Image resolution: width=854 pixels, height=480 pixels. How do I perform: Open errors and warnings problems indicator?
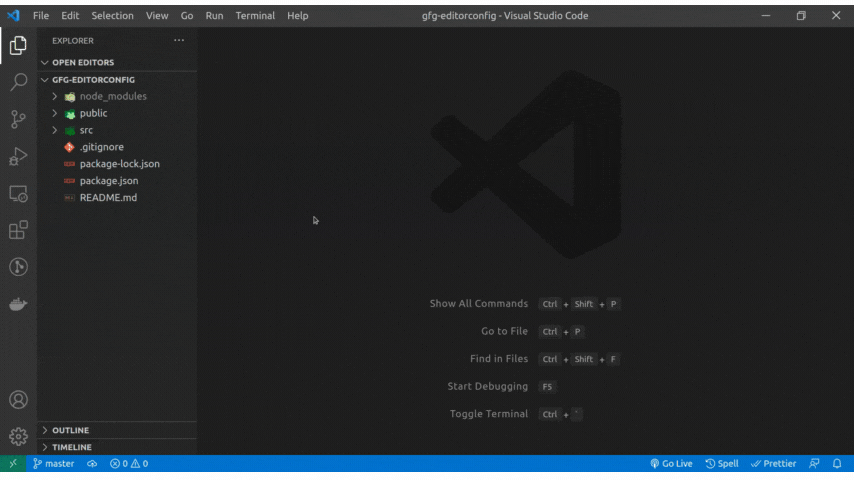129,464
